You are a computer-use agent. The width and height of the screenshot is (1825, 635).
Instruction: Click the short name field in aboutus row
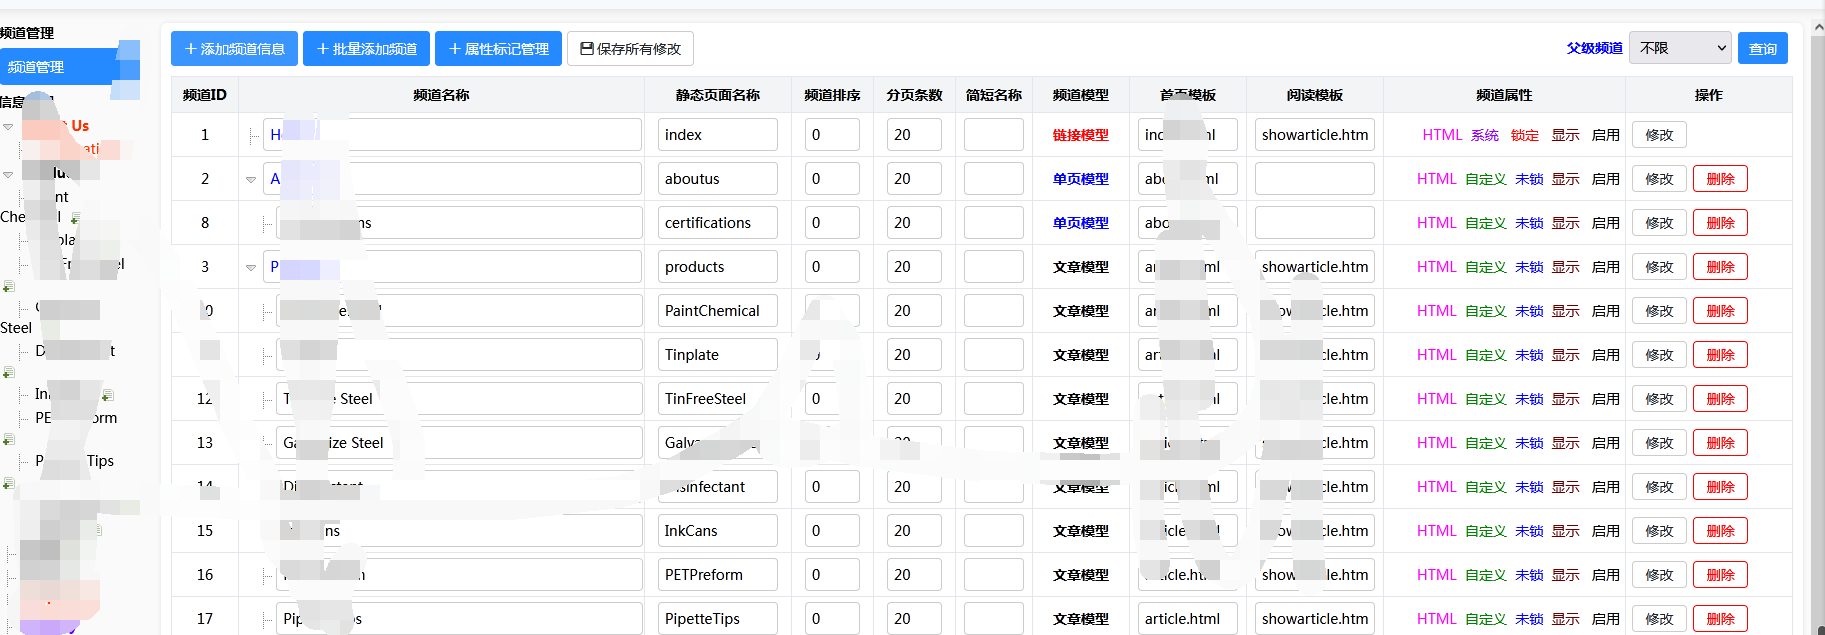point(994,179)
